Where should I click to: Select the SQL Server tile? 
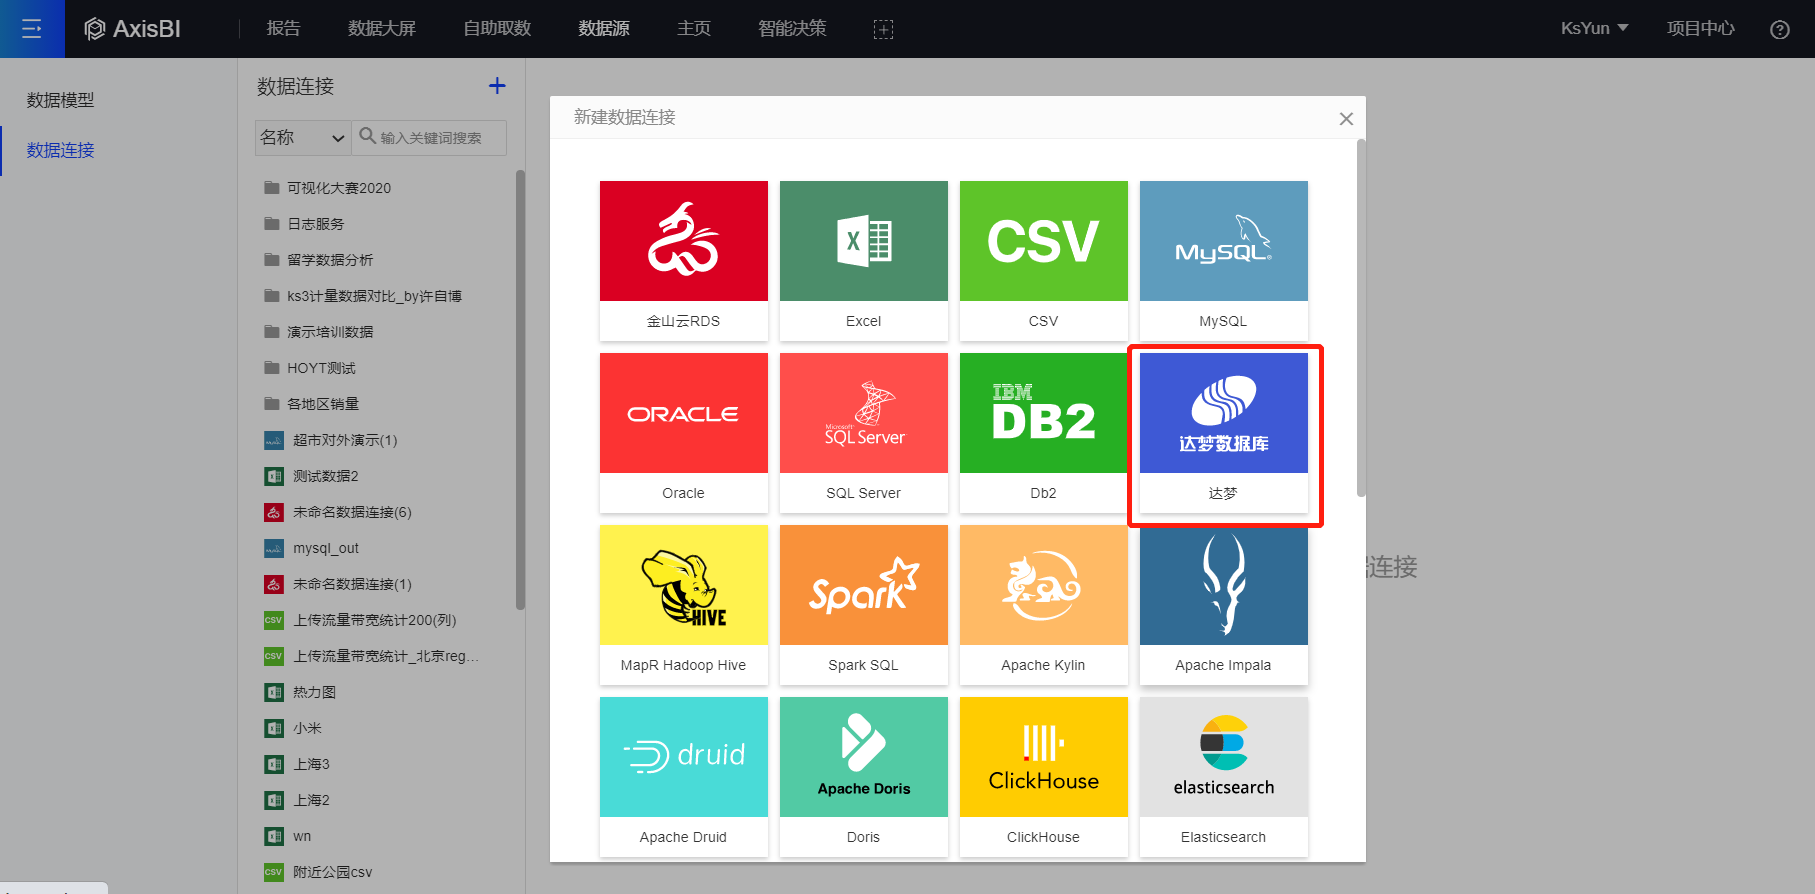click(x=864, y=433)
